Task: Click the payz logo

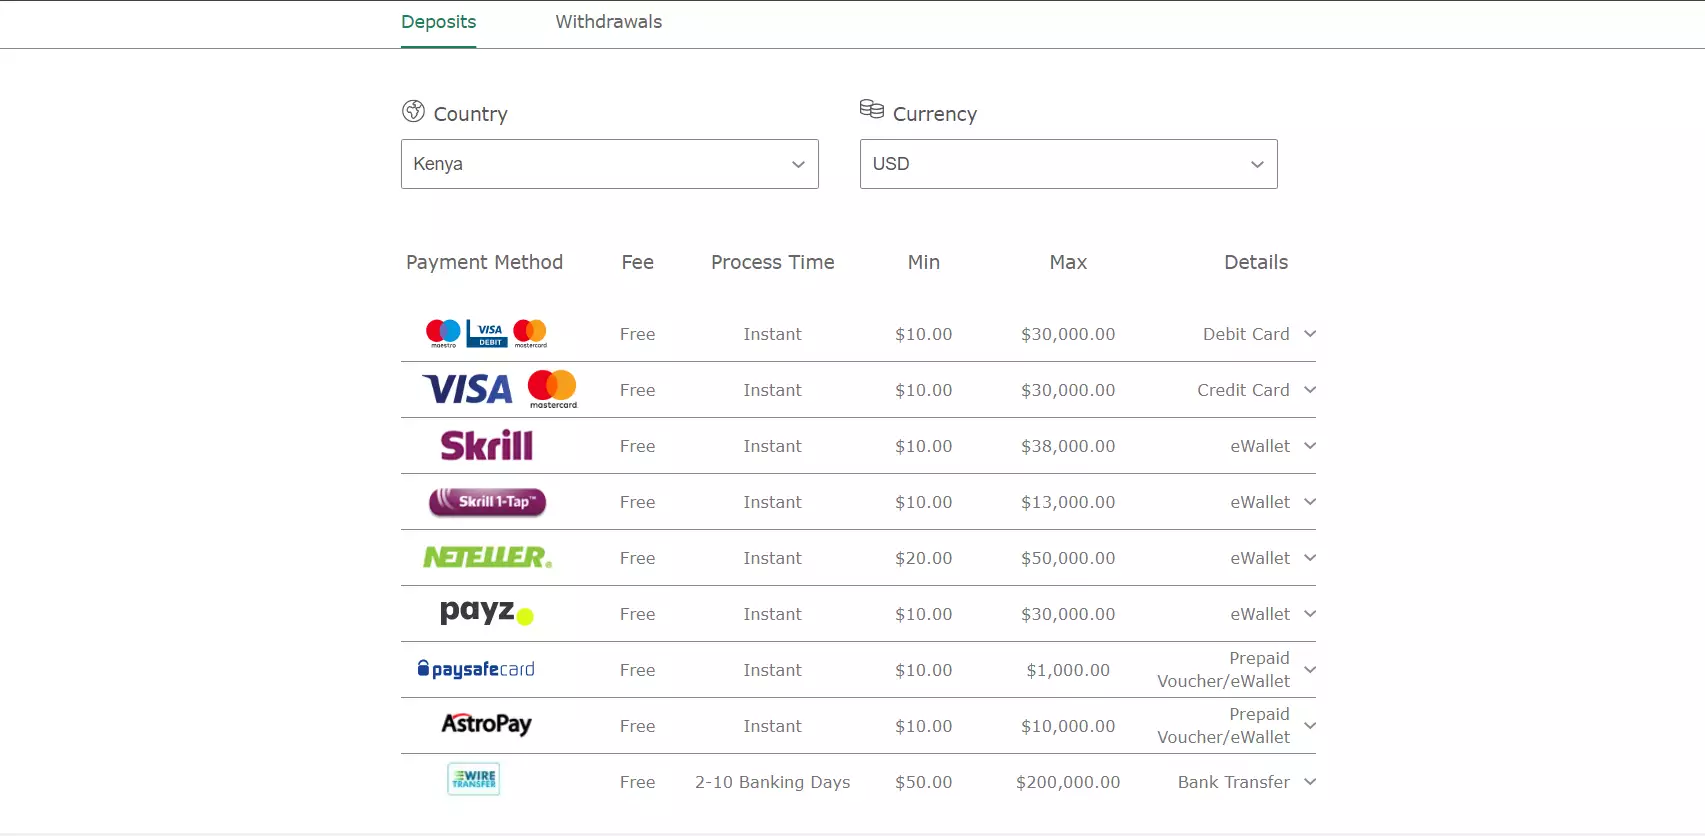Action: point(487,612)
